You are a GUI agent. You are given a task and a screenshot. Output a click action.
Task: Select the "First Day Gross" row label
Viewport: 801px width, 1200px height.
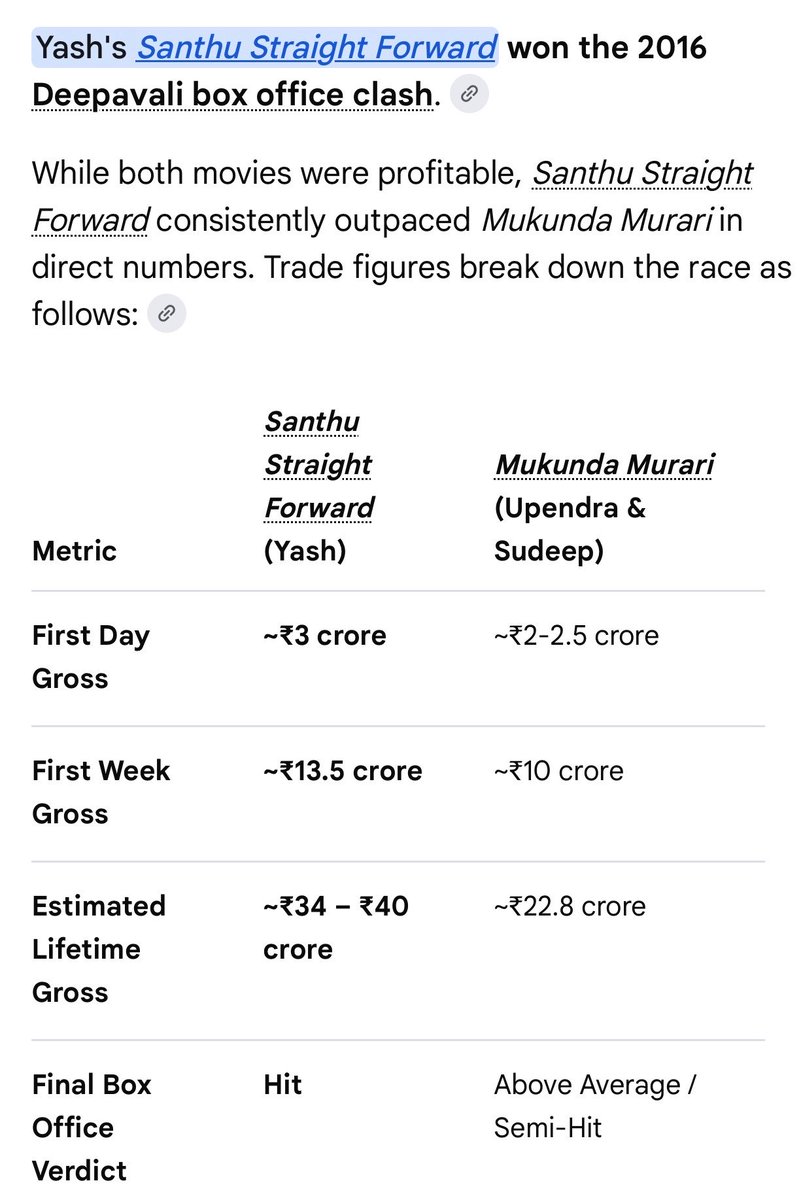tap(90, 657)
